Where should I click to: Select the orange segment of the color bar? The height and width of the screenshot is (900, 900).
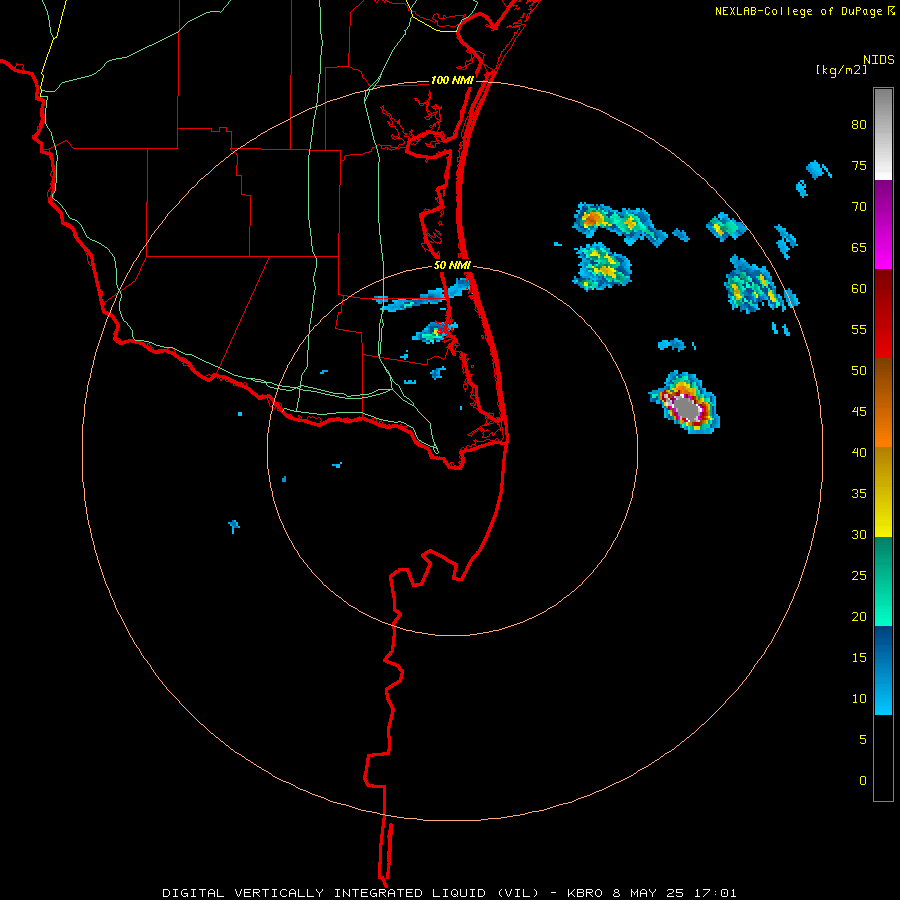(x=883, y=402)
